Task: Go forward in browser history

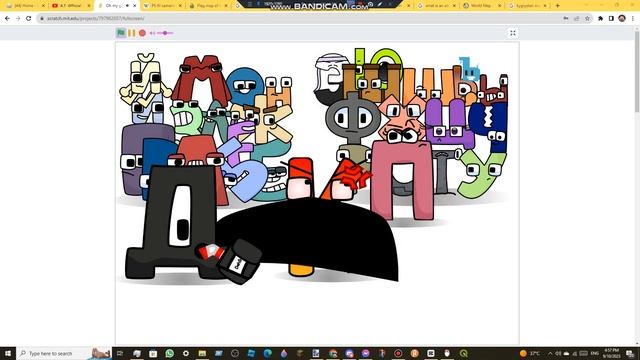Action: (18, 18)
